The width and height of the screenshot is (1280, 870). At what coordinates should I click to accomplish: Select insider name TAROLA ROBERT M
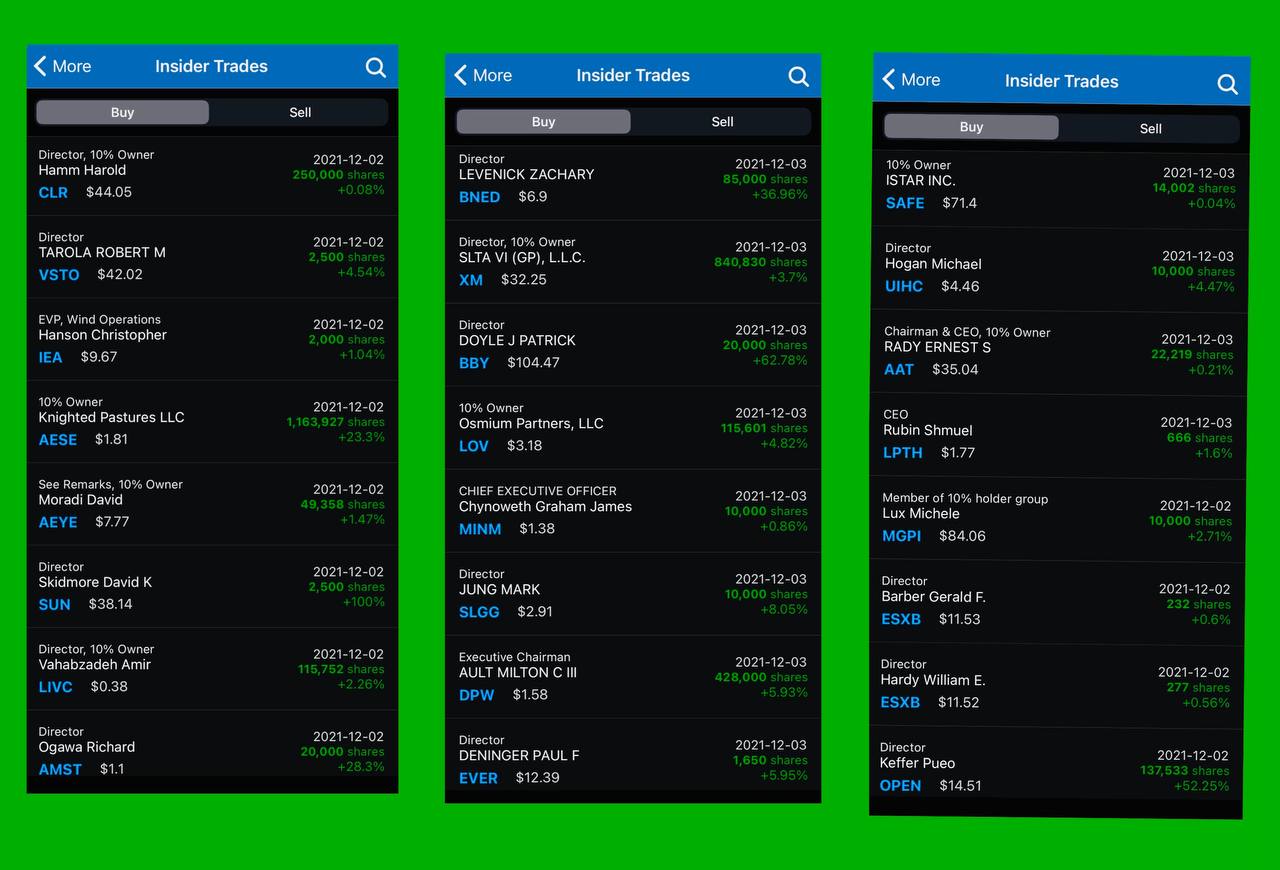coord(102,252)
